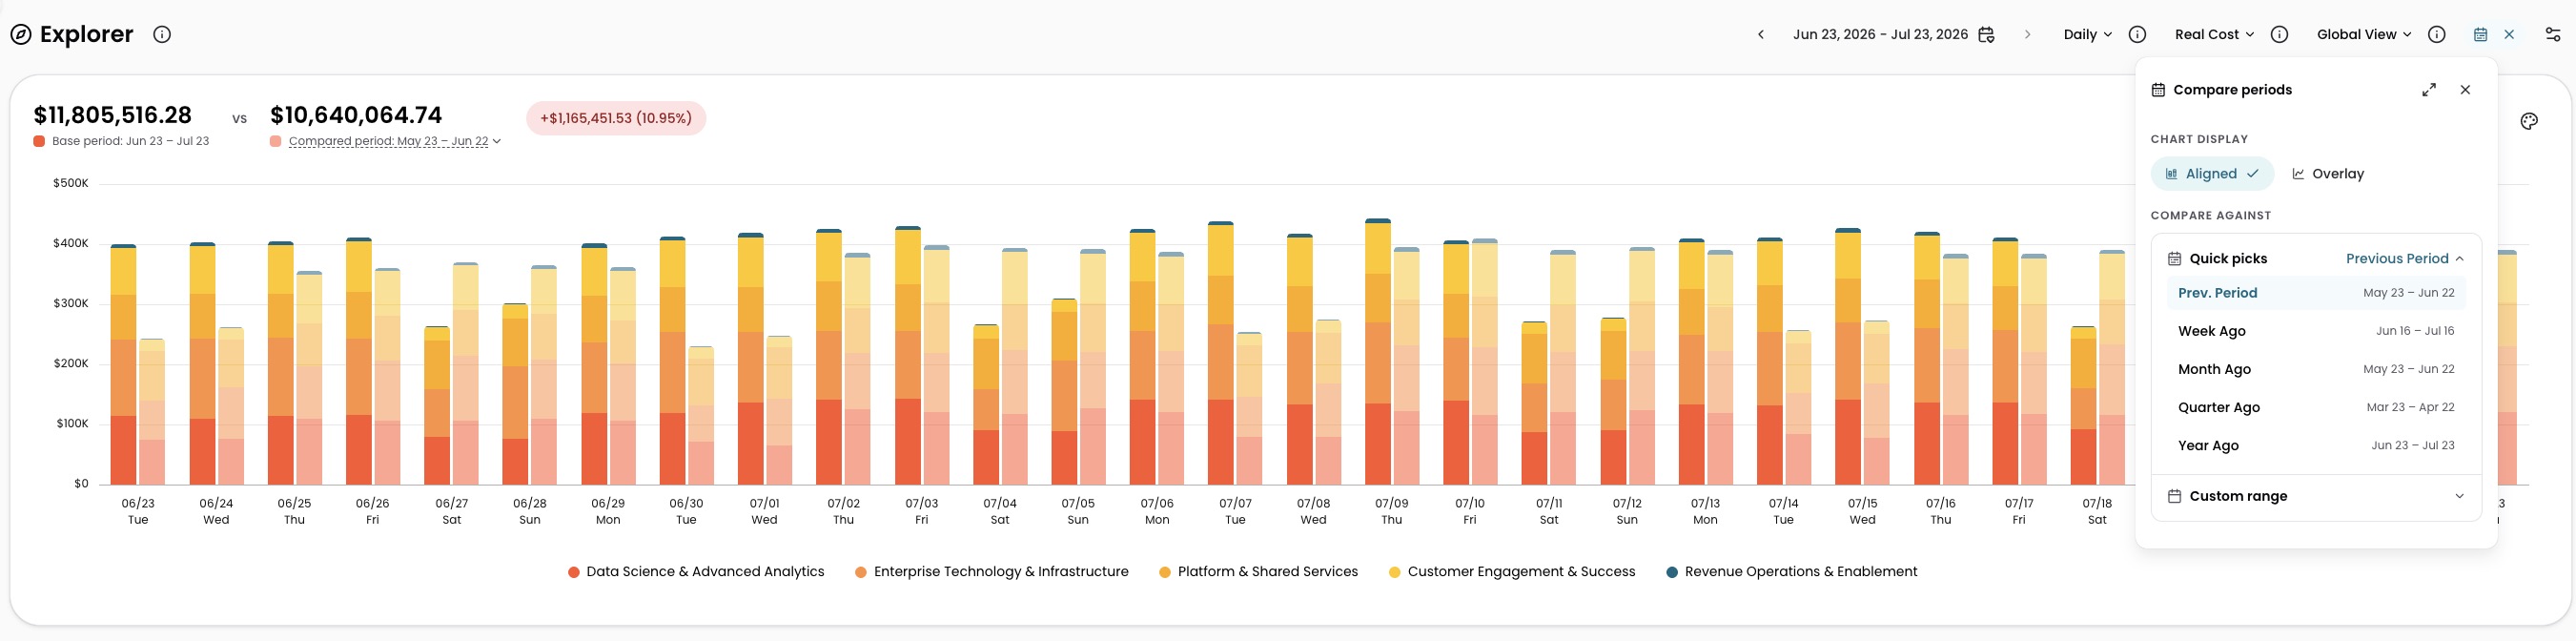Image resolution: width=2576 pixels, height=641 pixels.
Task: Click the 07/15 Wed compared period bar
Action: pyautogui.click(x=1876, y=403)
